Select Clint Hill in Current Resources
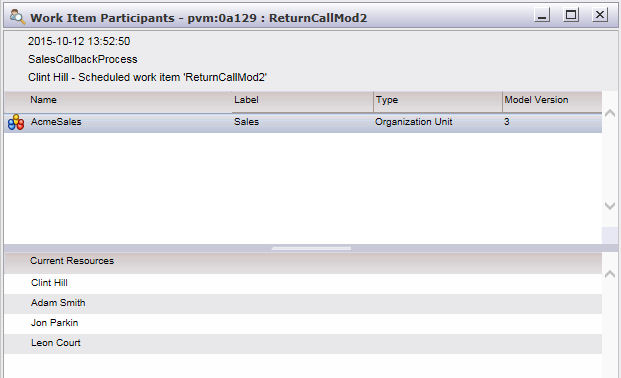The width and height of the screenshot is (621, 378). pos(303,283)
